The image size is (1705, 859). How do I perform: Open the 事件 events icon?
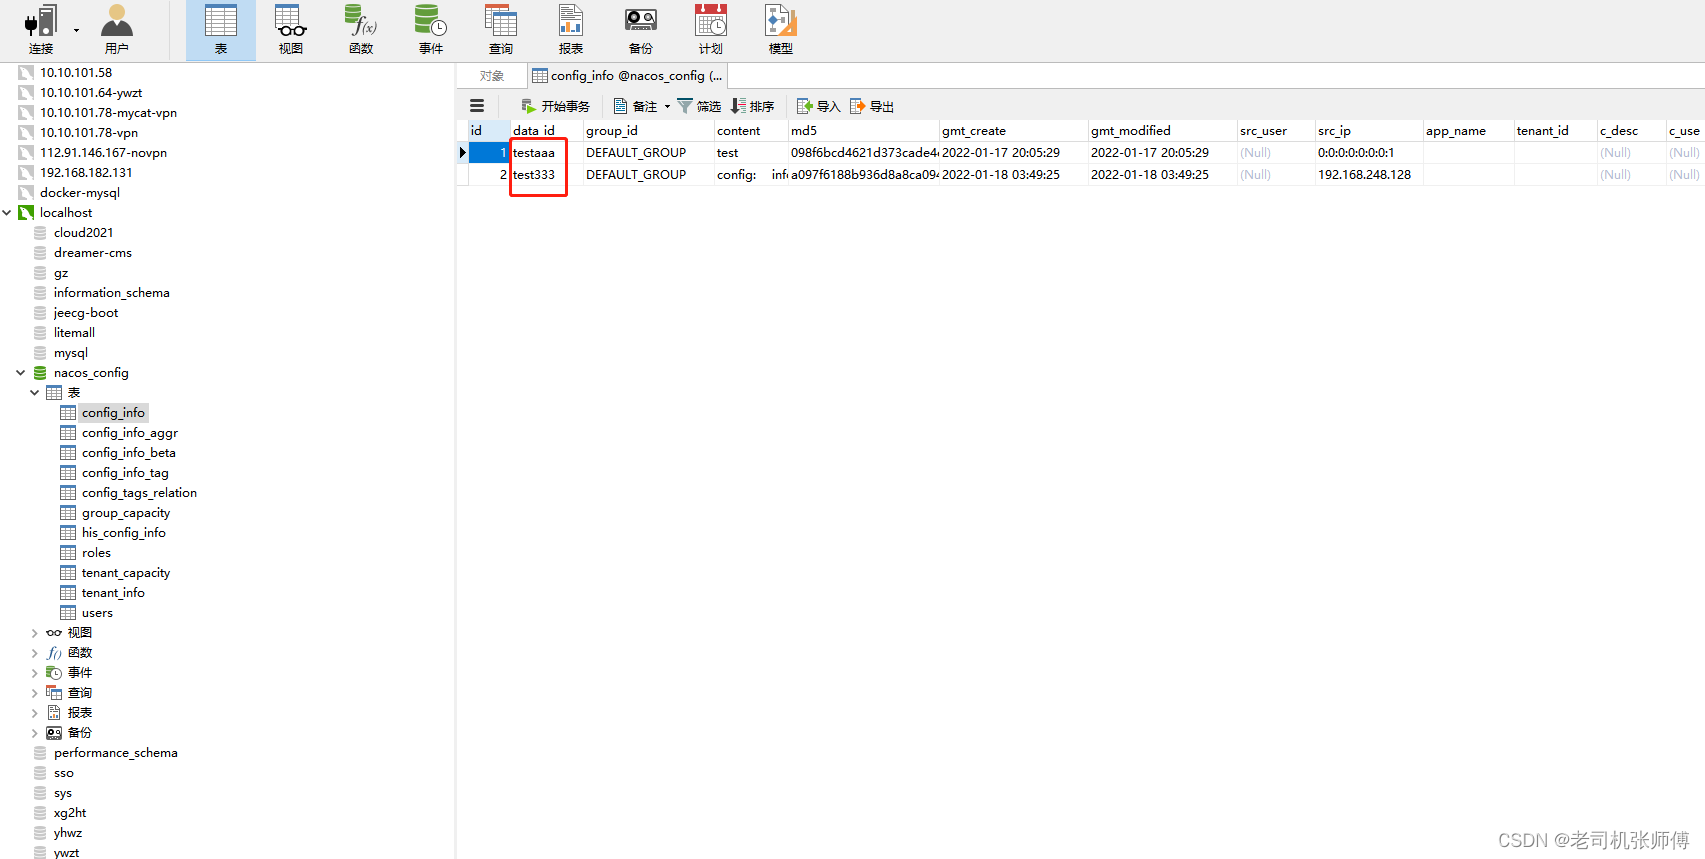coord(431,30)
